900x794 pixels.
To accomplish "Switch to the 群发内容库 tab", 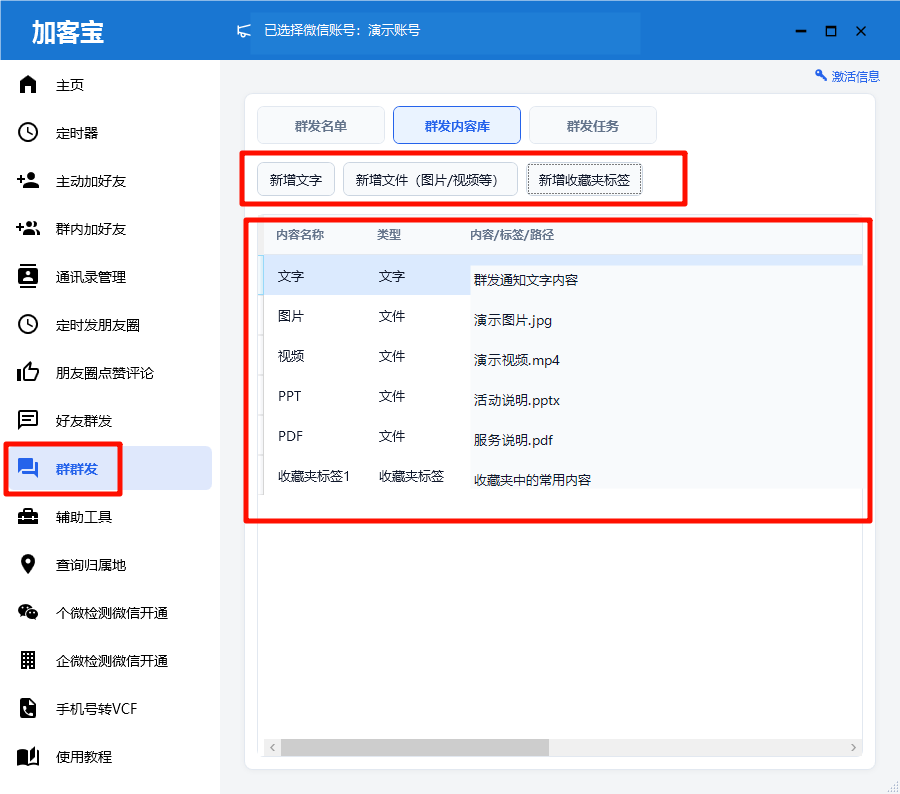I will click(x=457, y=125).
